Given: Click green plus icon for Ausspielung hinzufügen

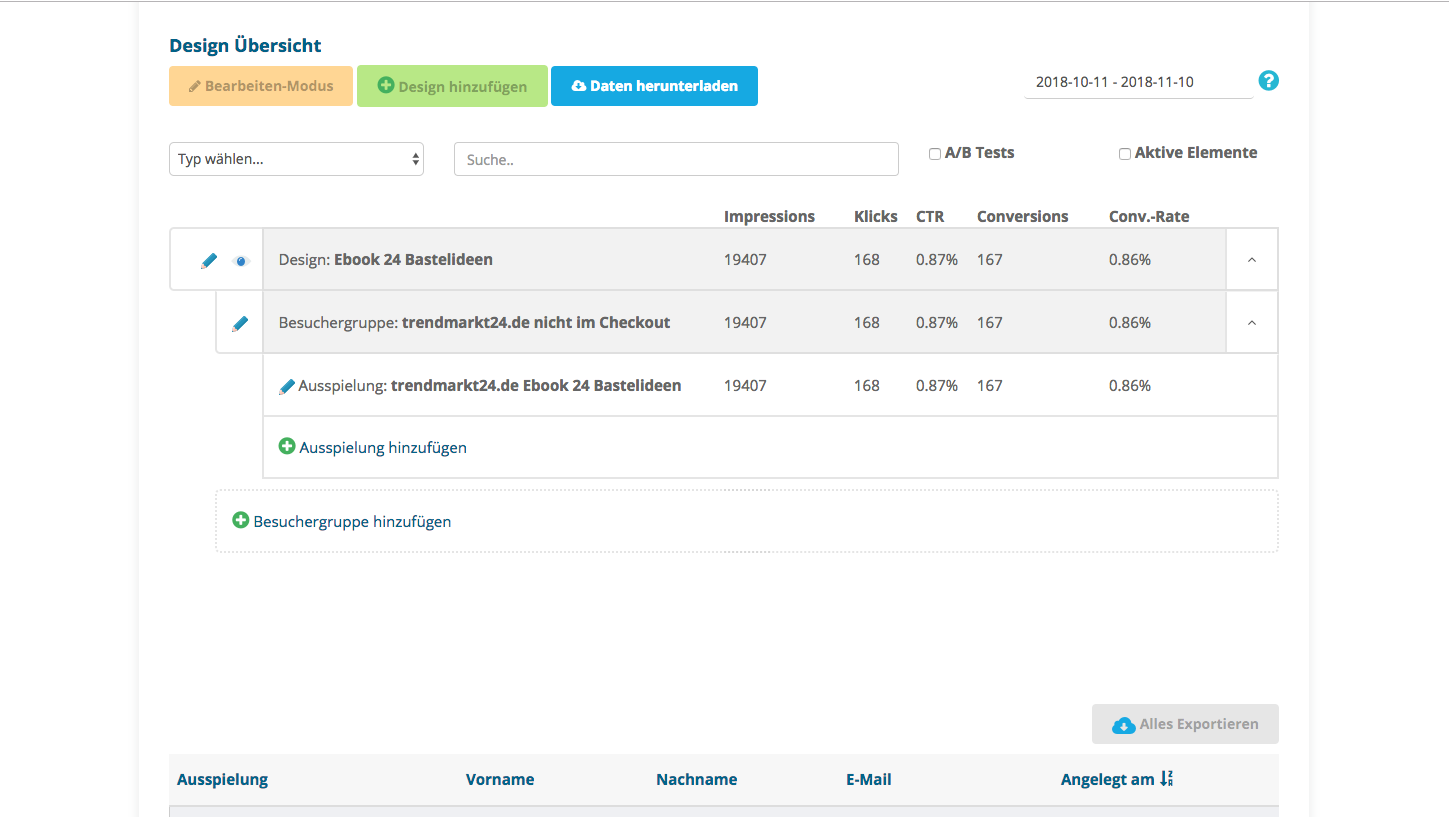Looking at the screenshot, I should coord(287,446).
